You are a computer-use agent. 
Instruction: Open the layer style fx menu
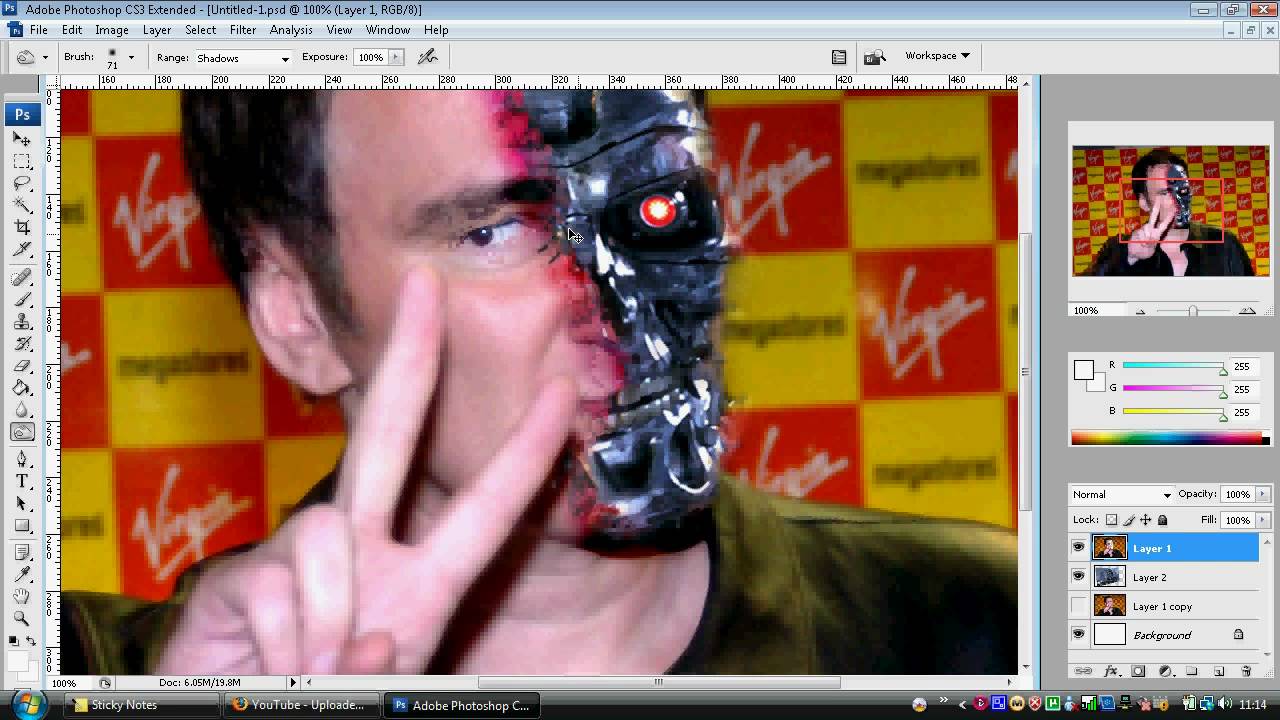[1111, 671]
